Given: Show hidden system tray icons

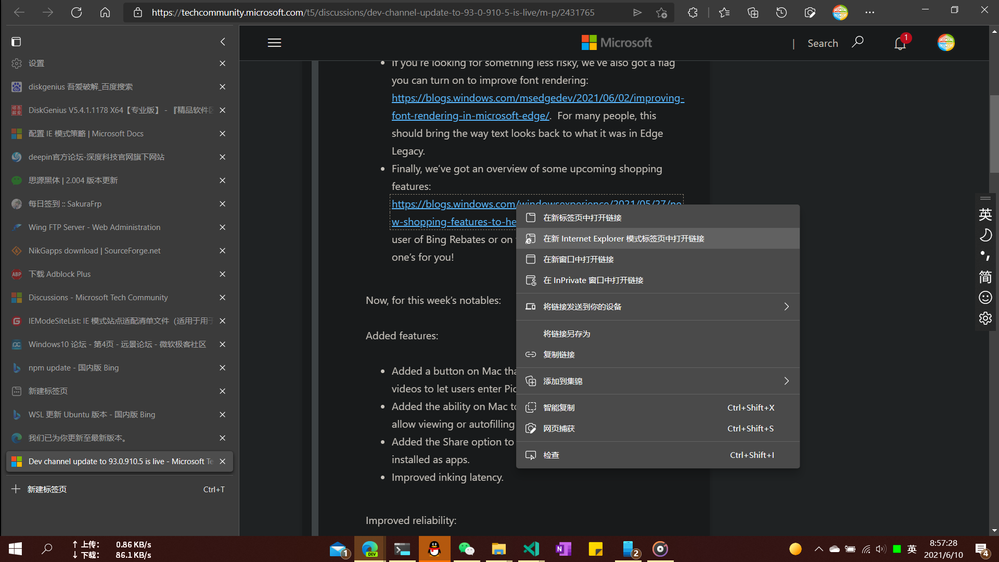Looking at the screenshot, I should click(819, 549).
